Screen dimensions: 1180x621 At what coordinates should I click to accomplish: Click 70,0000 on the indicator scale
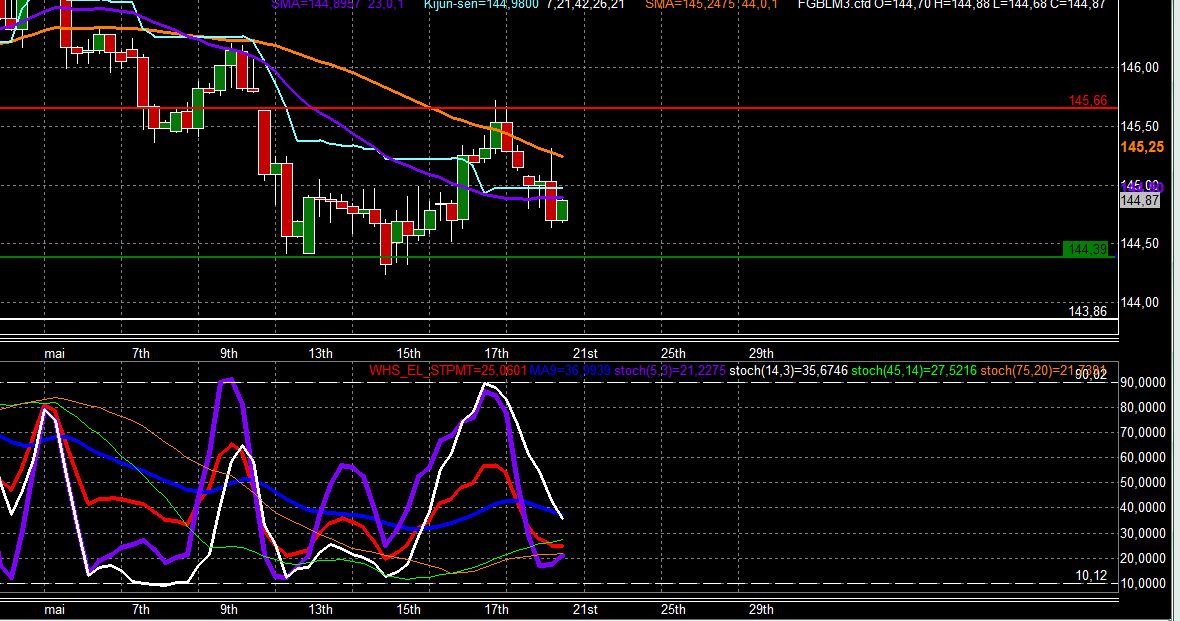[x=1143, y=433]
